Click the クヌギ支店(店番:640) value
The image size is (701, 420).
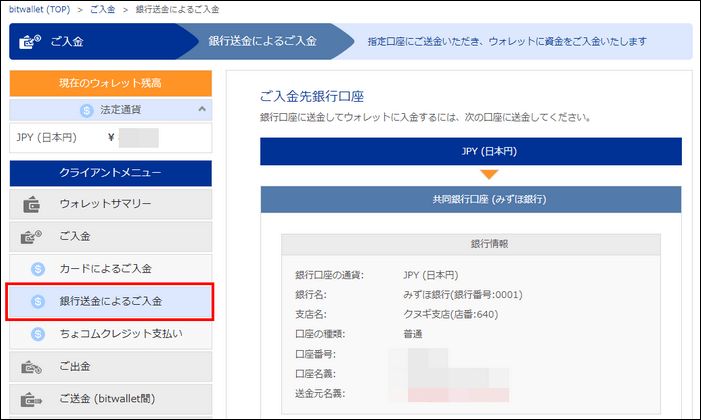point(451,314)
